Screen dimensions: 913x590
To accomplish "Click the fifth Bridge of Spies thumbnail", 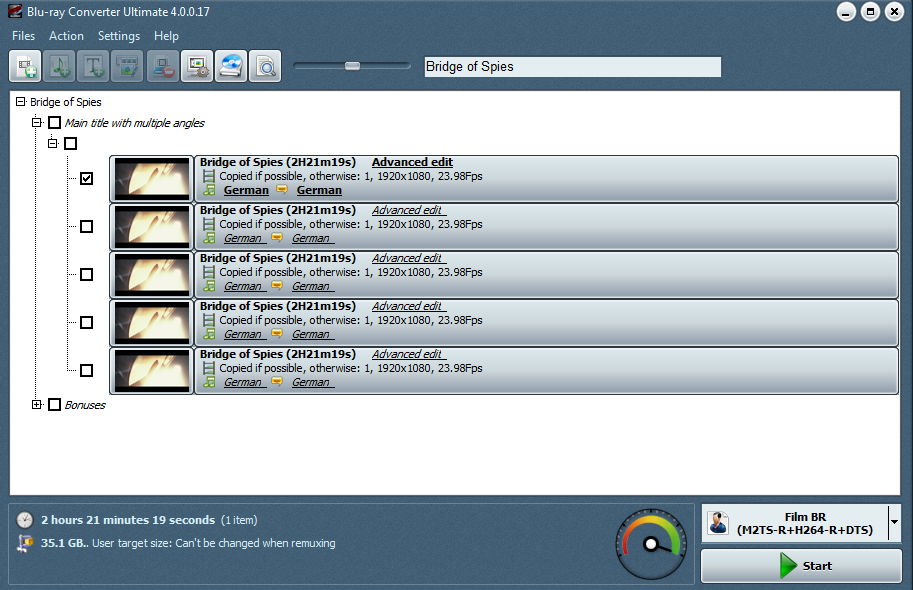I will coord(152,371).
